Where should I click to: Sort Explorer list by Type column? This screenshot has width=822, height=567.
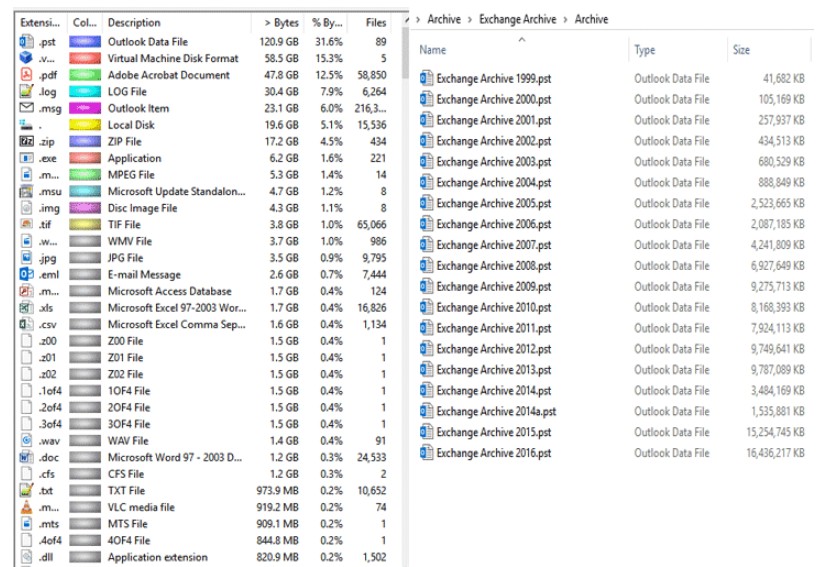(645, 50)
